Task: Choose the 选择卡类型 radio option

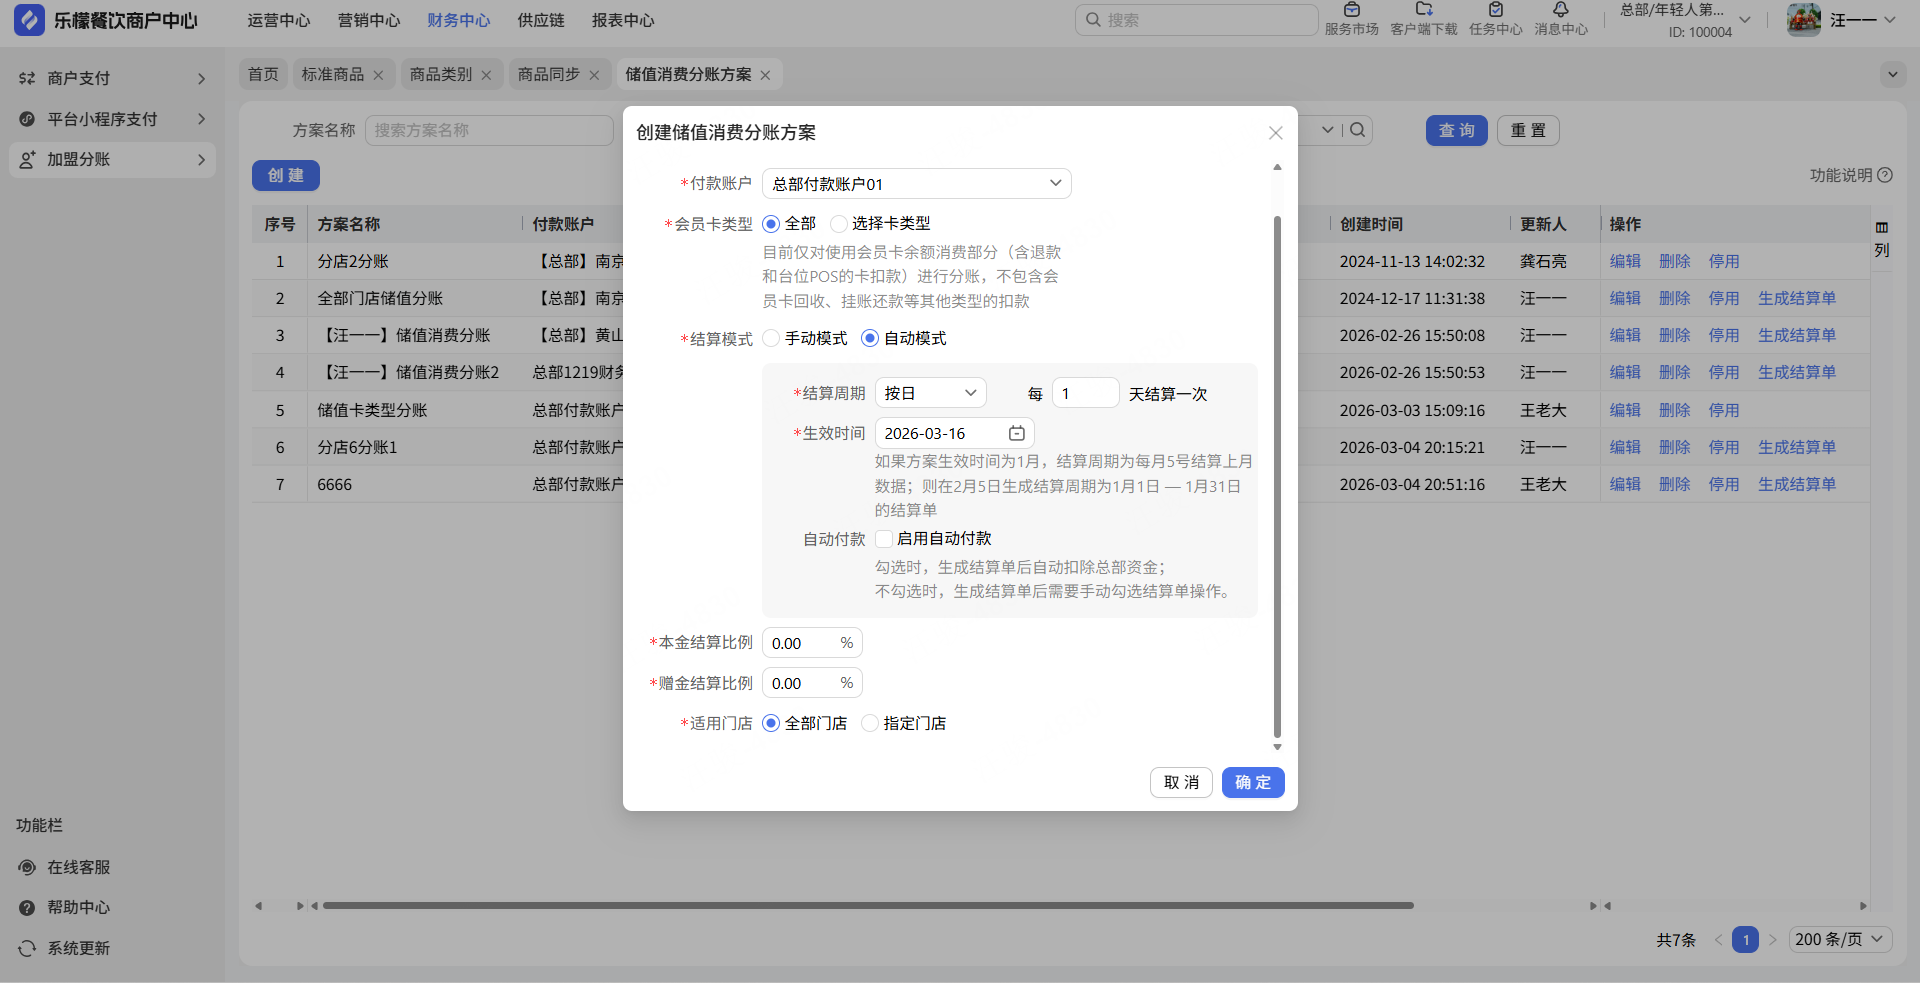Action: 839,224
